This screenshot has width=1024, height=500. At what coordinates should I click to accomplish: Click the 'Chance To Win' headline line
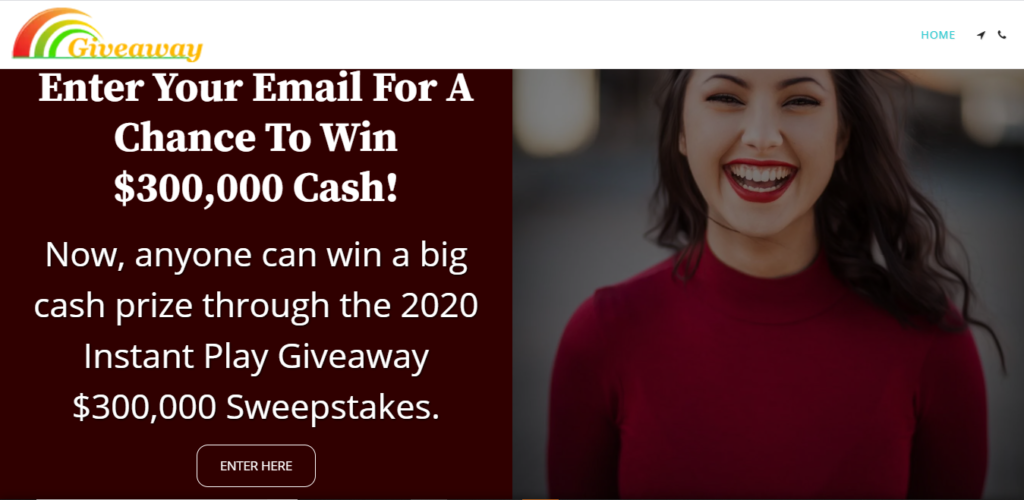pos(256,138)
